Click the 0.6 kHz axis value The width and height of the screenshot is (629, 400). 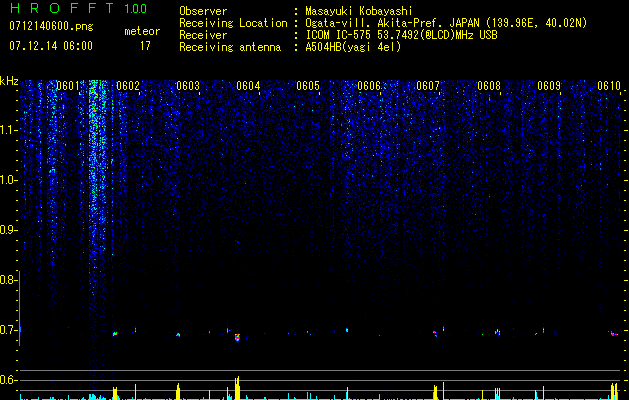click(8, 380)
